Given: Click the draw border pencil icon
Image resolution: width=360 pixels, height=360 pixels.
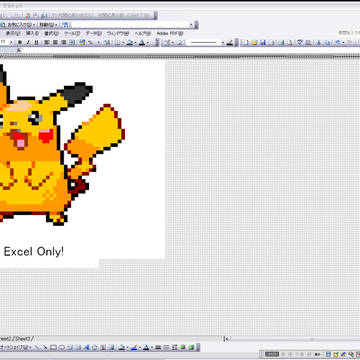Looking at the screenshot, I should point(167,42).
